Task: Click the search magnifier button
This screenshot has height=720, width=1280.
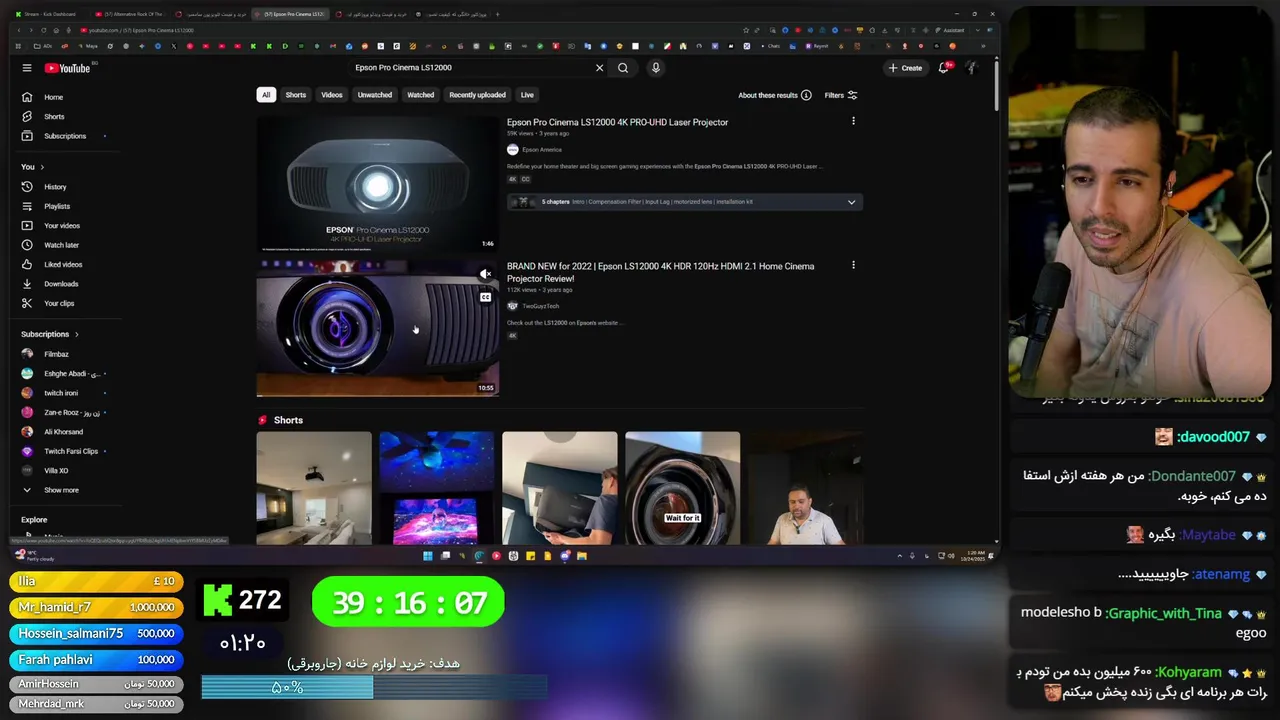Action: (623, 68)
